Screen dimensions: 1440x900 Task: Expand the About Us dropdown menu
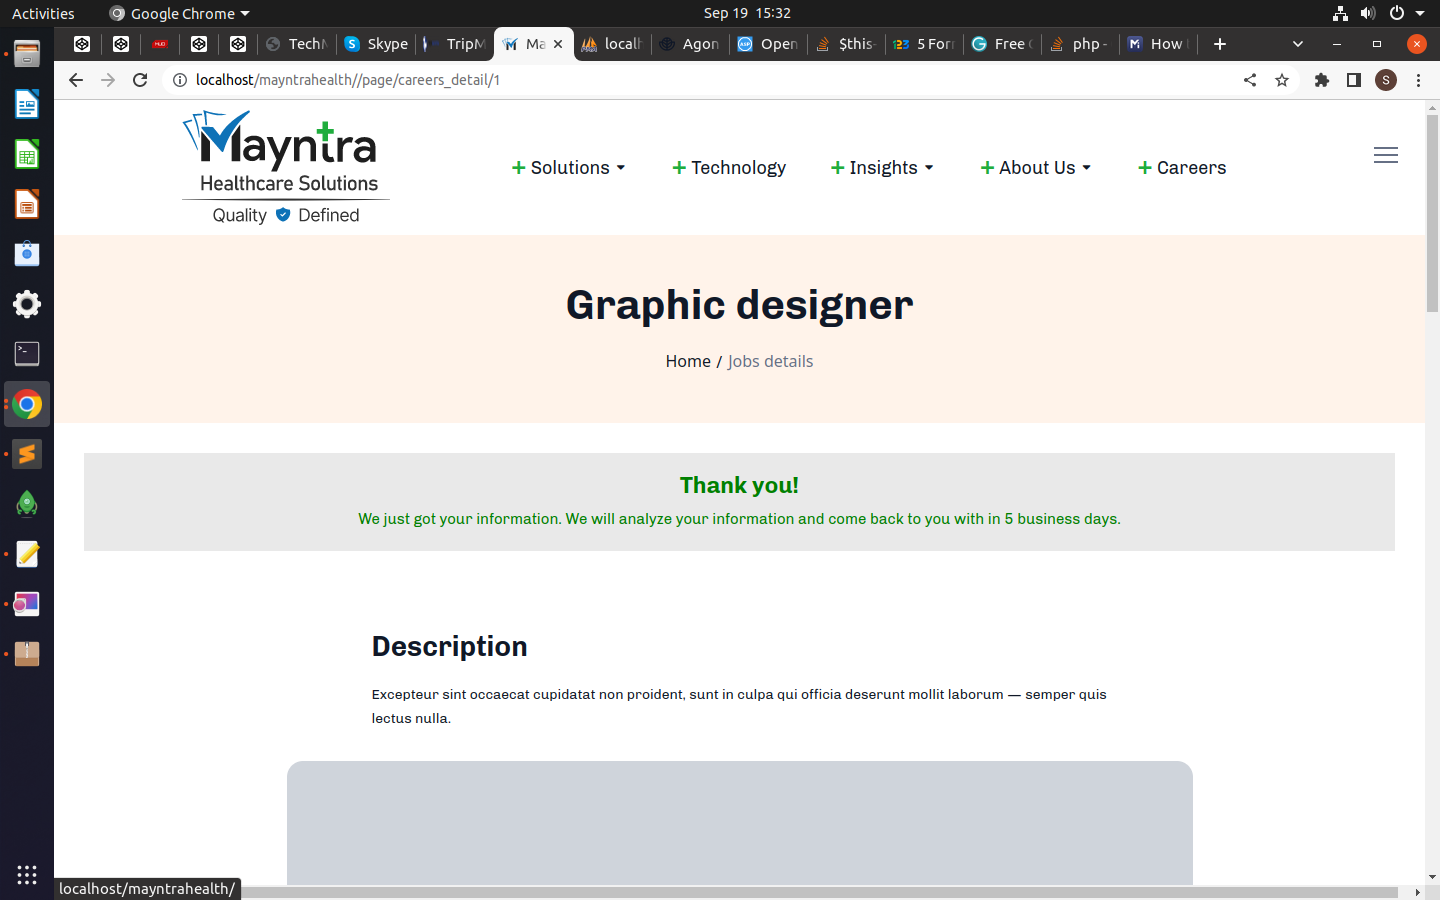click(x=1036, y=168)
